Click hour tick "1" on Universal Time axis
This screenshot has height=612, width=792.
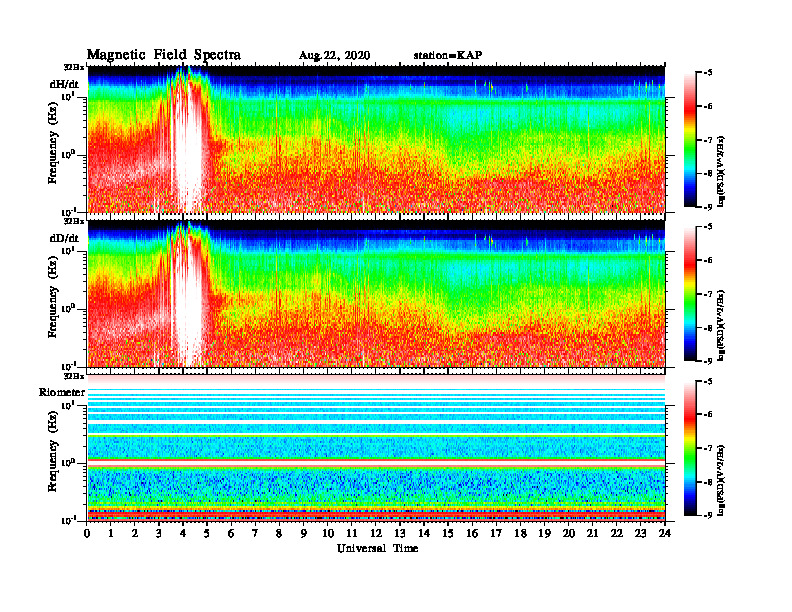tap(111, 534)
